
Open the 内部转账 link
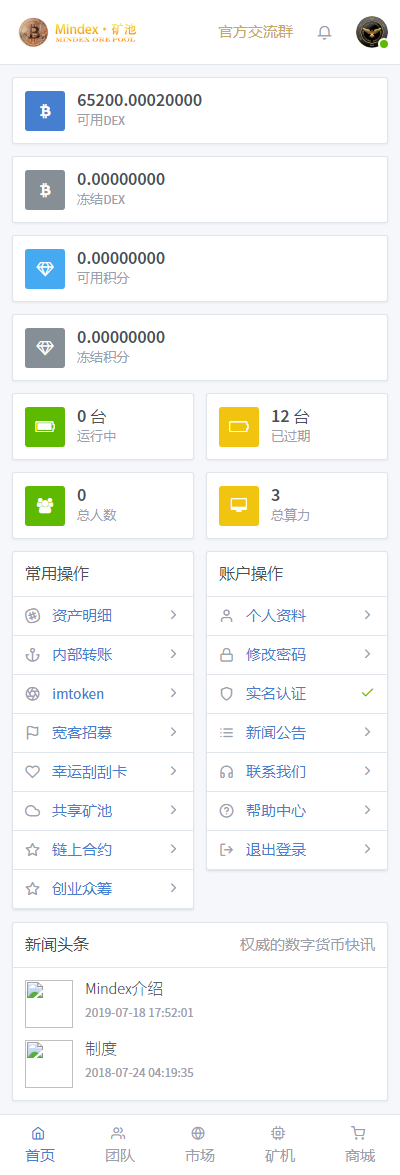click(x=103, y=654)
